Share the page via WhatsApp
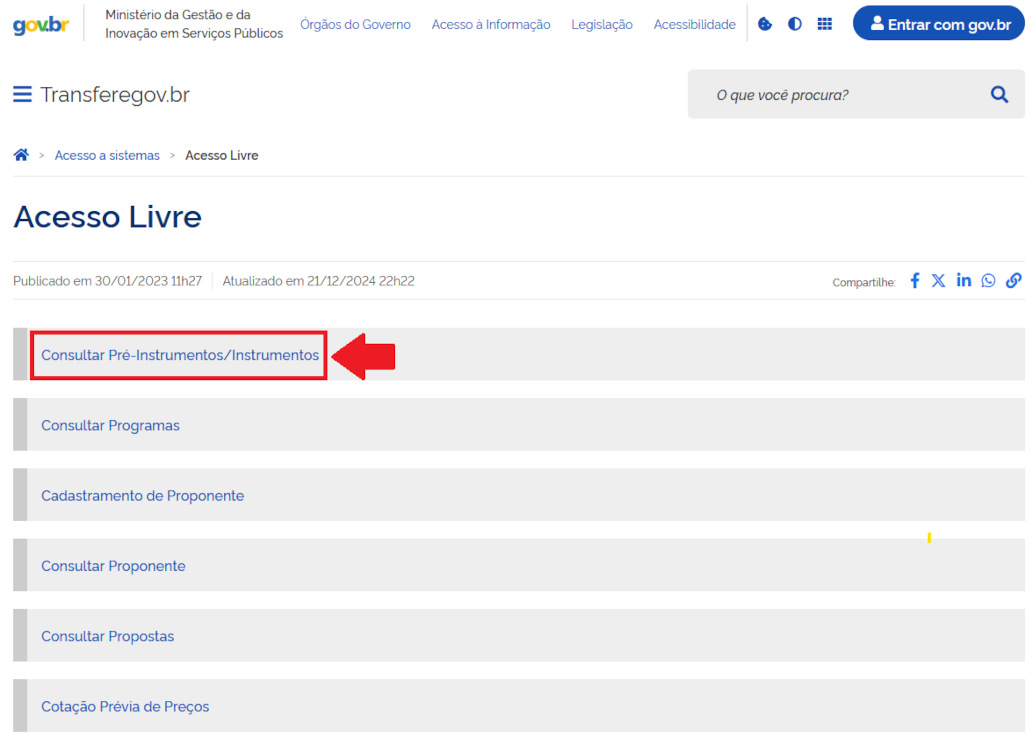 988,281
